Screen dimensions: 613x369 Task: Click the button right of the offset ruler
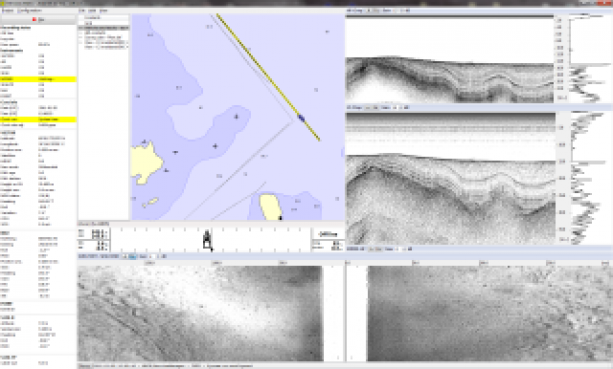328,234
